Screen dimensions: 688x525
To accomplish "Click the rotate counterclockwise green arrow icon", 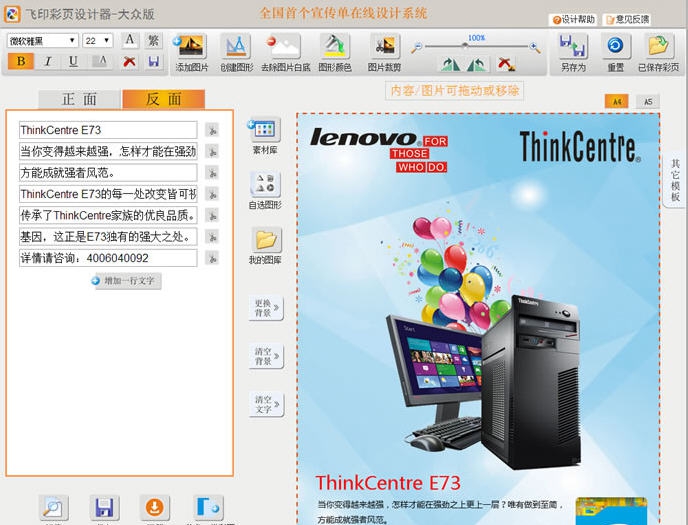I will [477, 65].
